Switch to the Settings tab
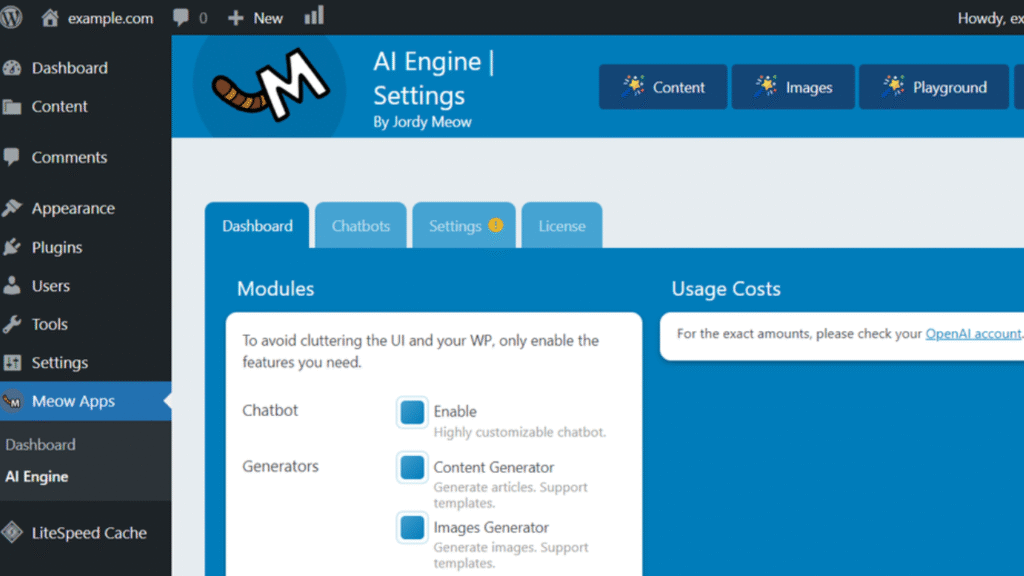 464,225
